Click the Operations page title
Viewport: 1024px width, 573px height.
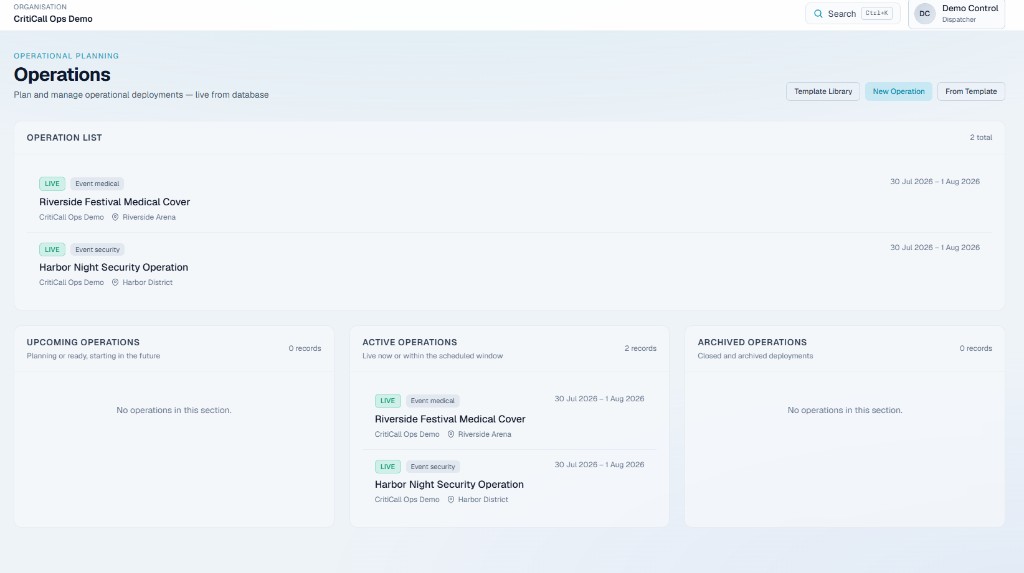62,74
